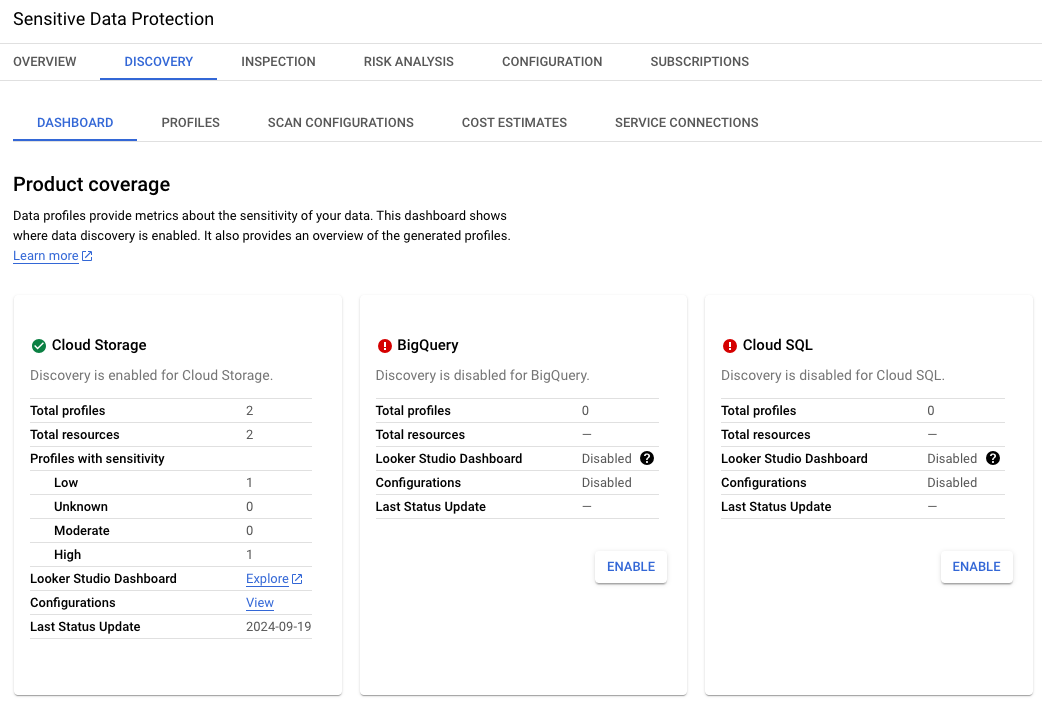The width and height of the screenshot is (1042, 710).
Task: Click Last Status Update label in BigQuery card
Action: point(431,507)
